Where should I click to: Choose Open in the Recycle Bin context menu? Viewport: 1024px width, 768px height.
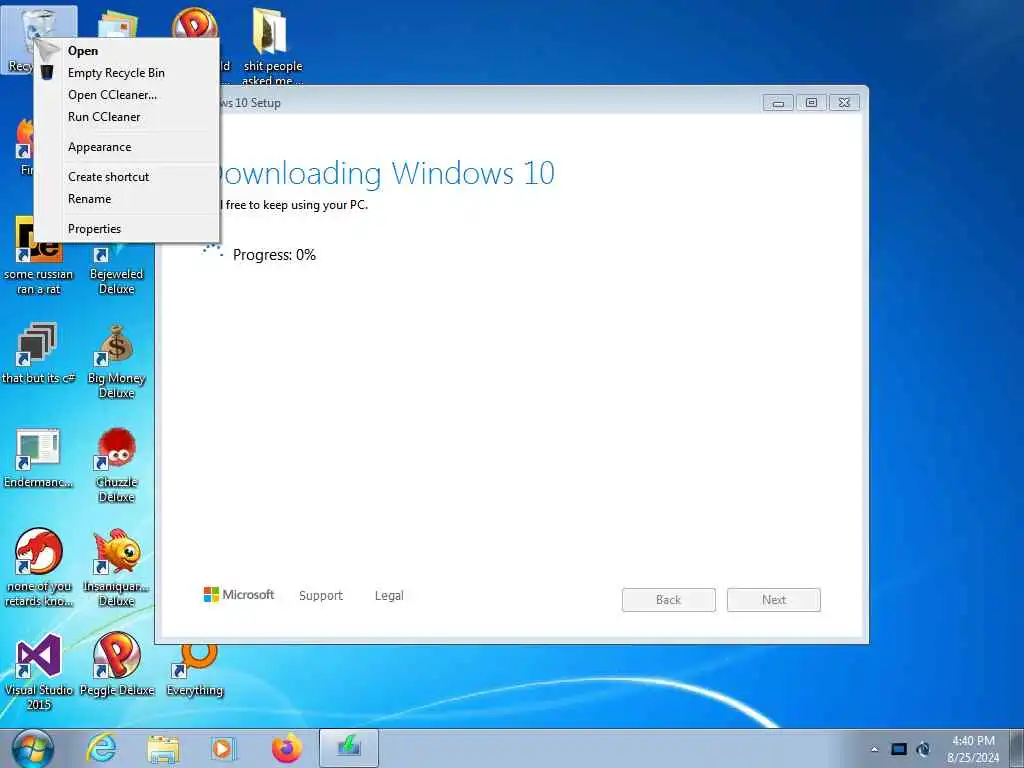pos(83,51)
